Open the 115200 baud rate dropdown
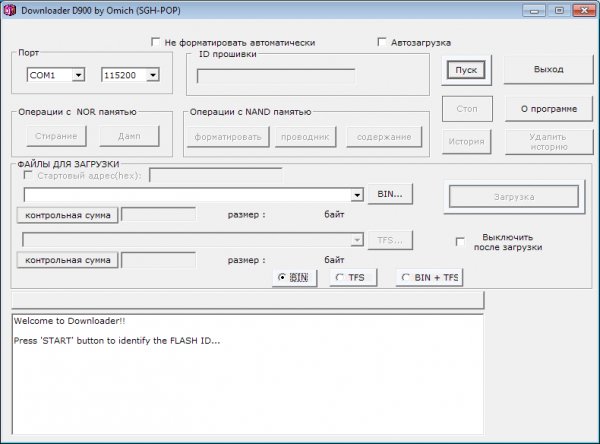Screen dimensions: 600x444 [153, 75]
